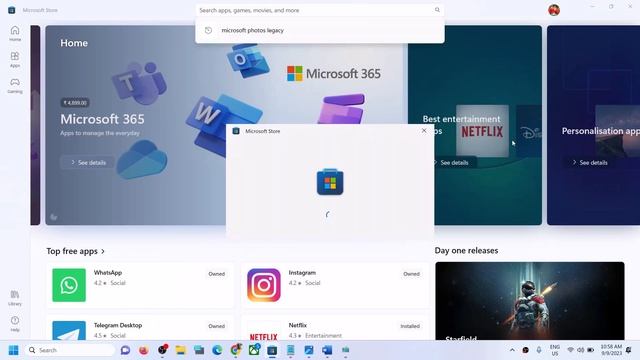640x360 pixels.
Task: Open the Telegram Desktop app name
Action: pos(118,325)
